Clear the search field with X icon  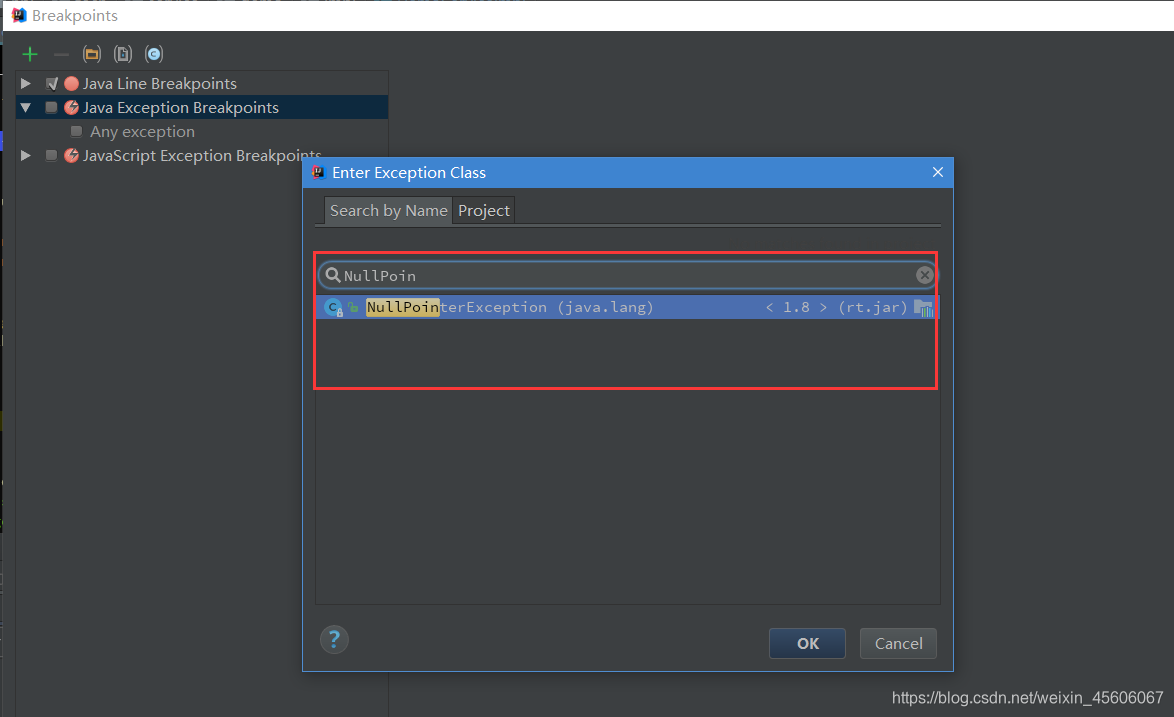point(925,275)
